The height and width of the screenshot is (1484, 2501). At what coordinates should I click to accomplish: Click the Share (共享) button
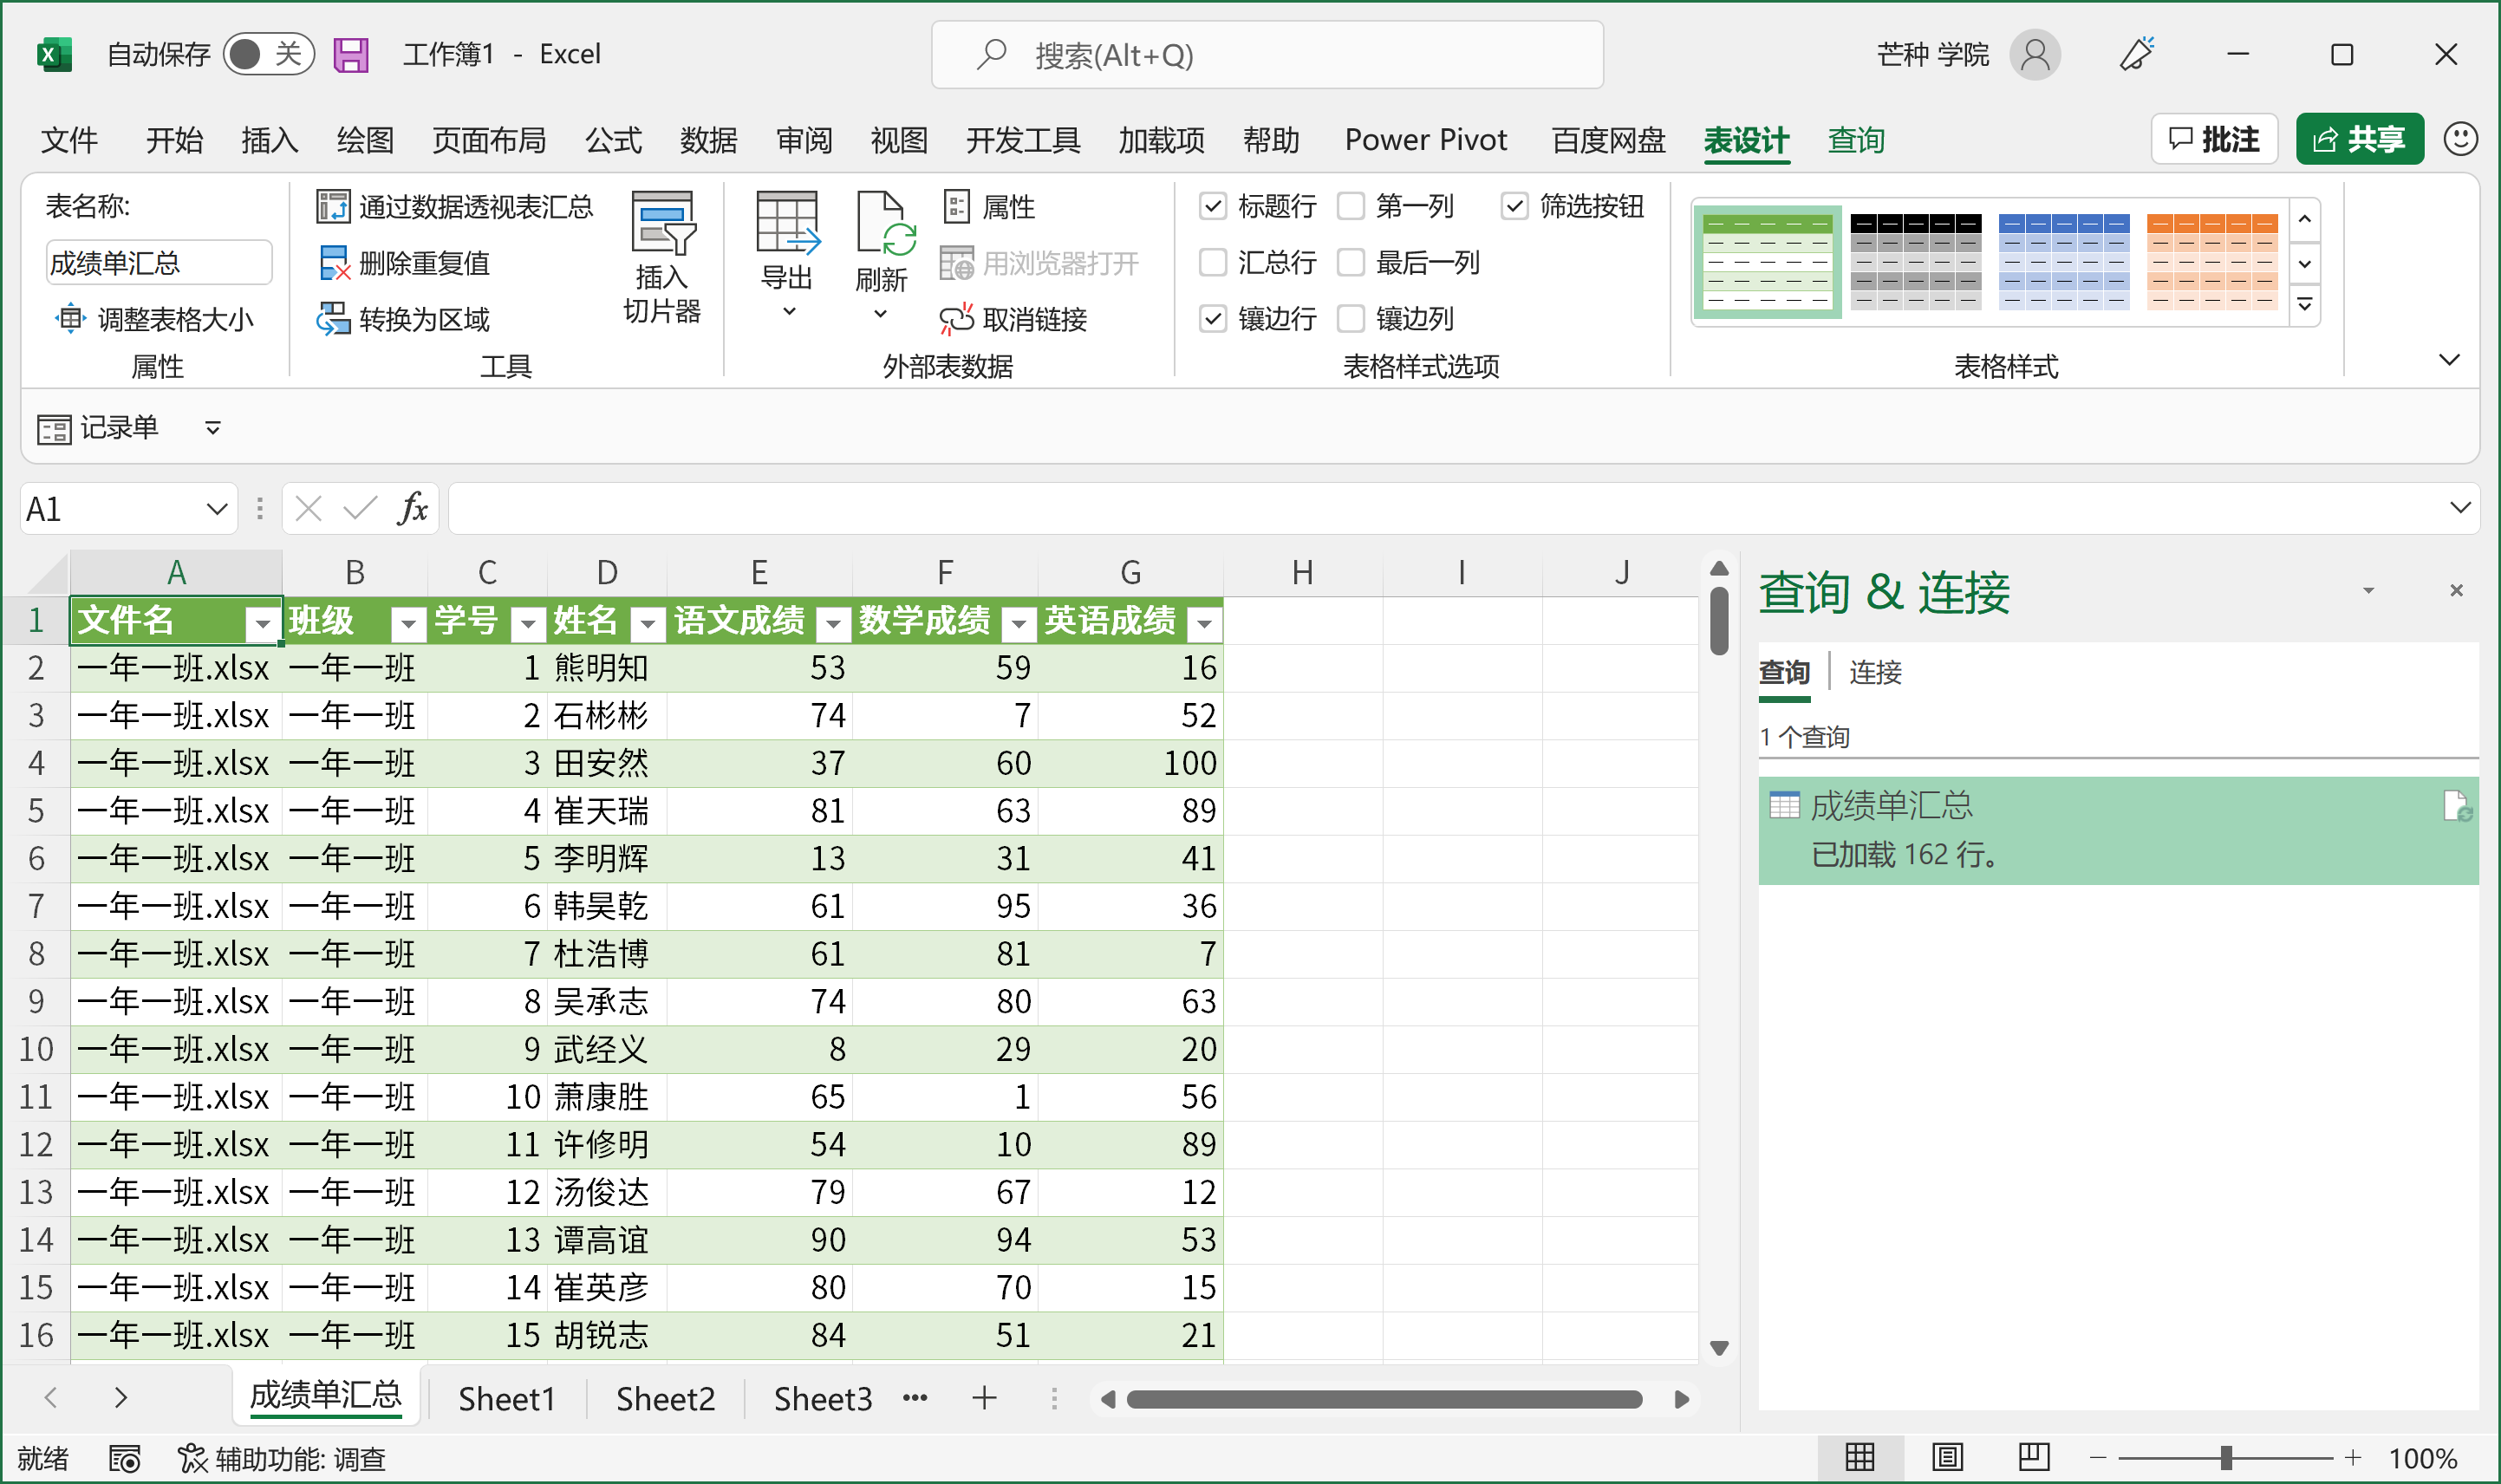click(2358, 139)
